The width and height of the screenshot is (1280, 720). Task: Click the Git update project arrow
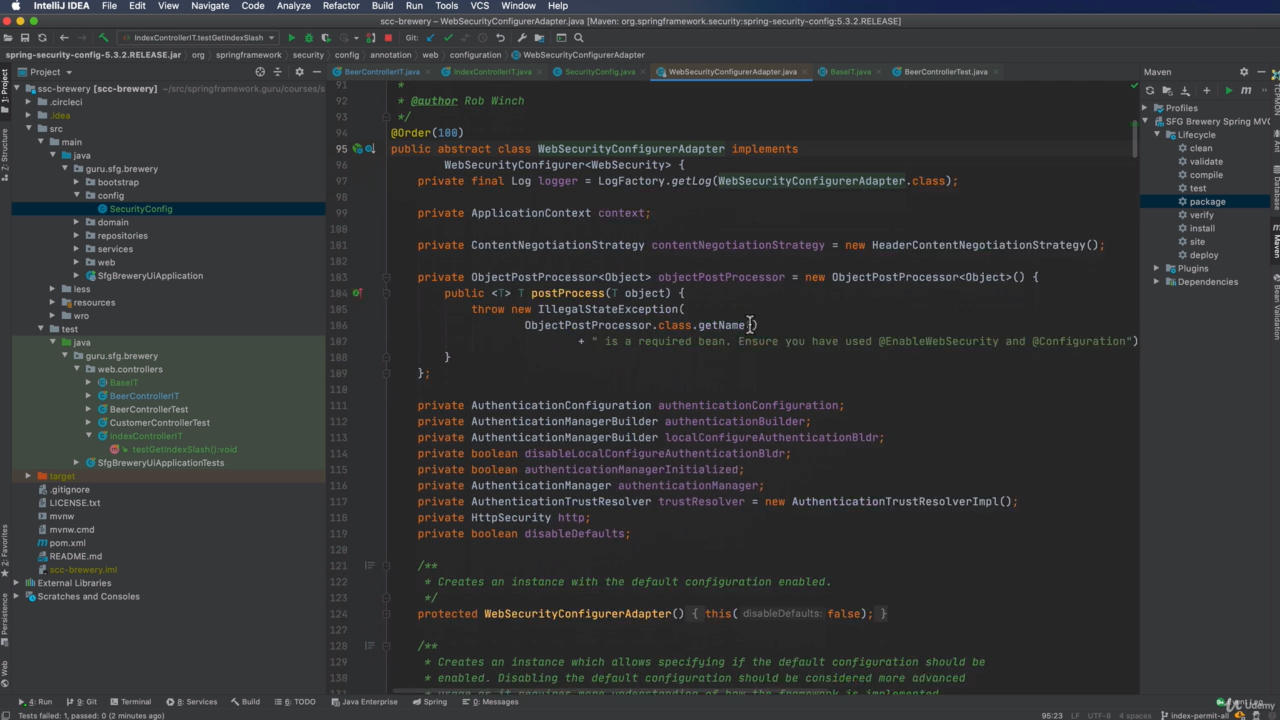click(430, 38)
